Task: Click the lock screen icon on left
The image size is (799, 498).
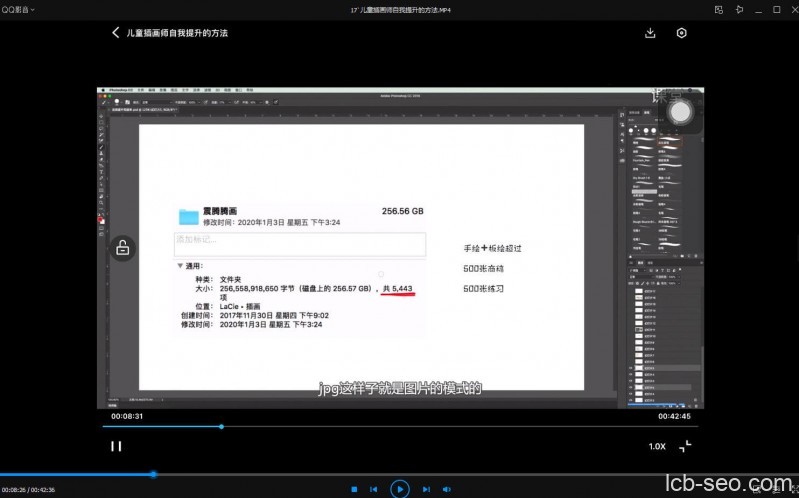Action: [121, 249]
